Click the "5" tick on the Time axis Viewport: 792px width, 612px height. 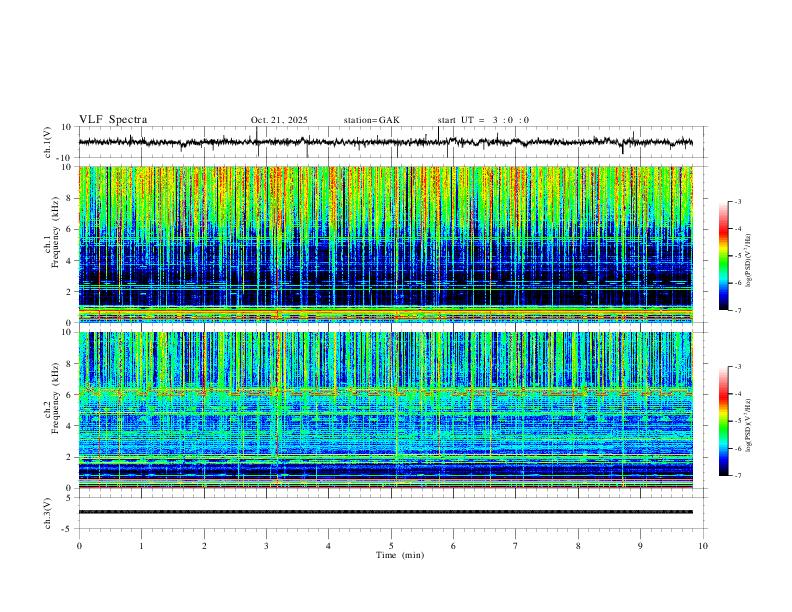coord(391,546)
